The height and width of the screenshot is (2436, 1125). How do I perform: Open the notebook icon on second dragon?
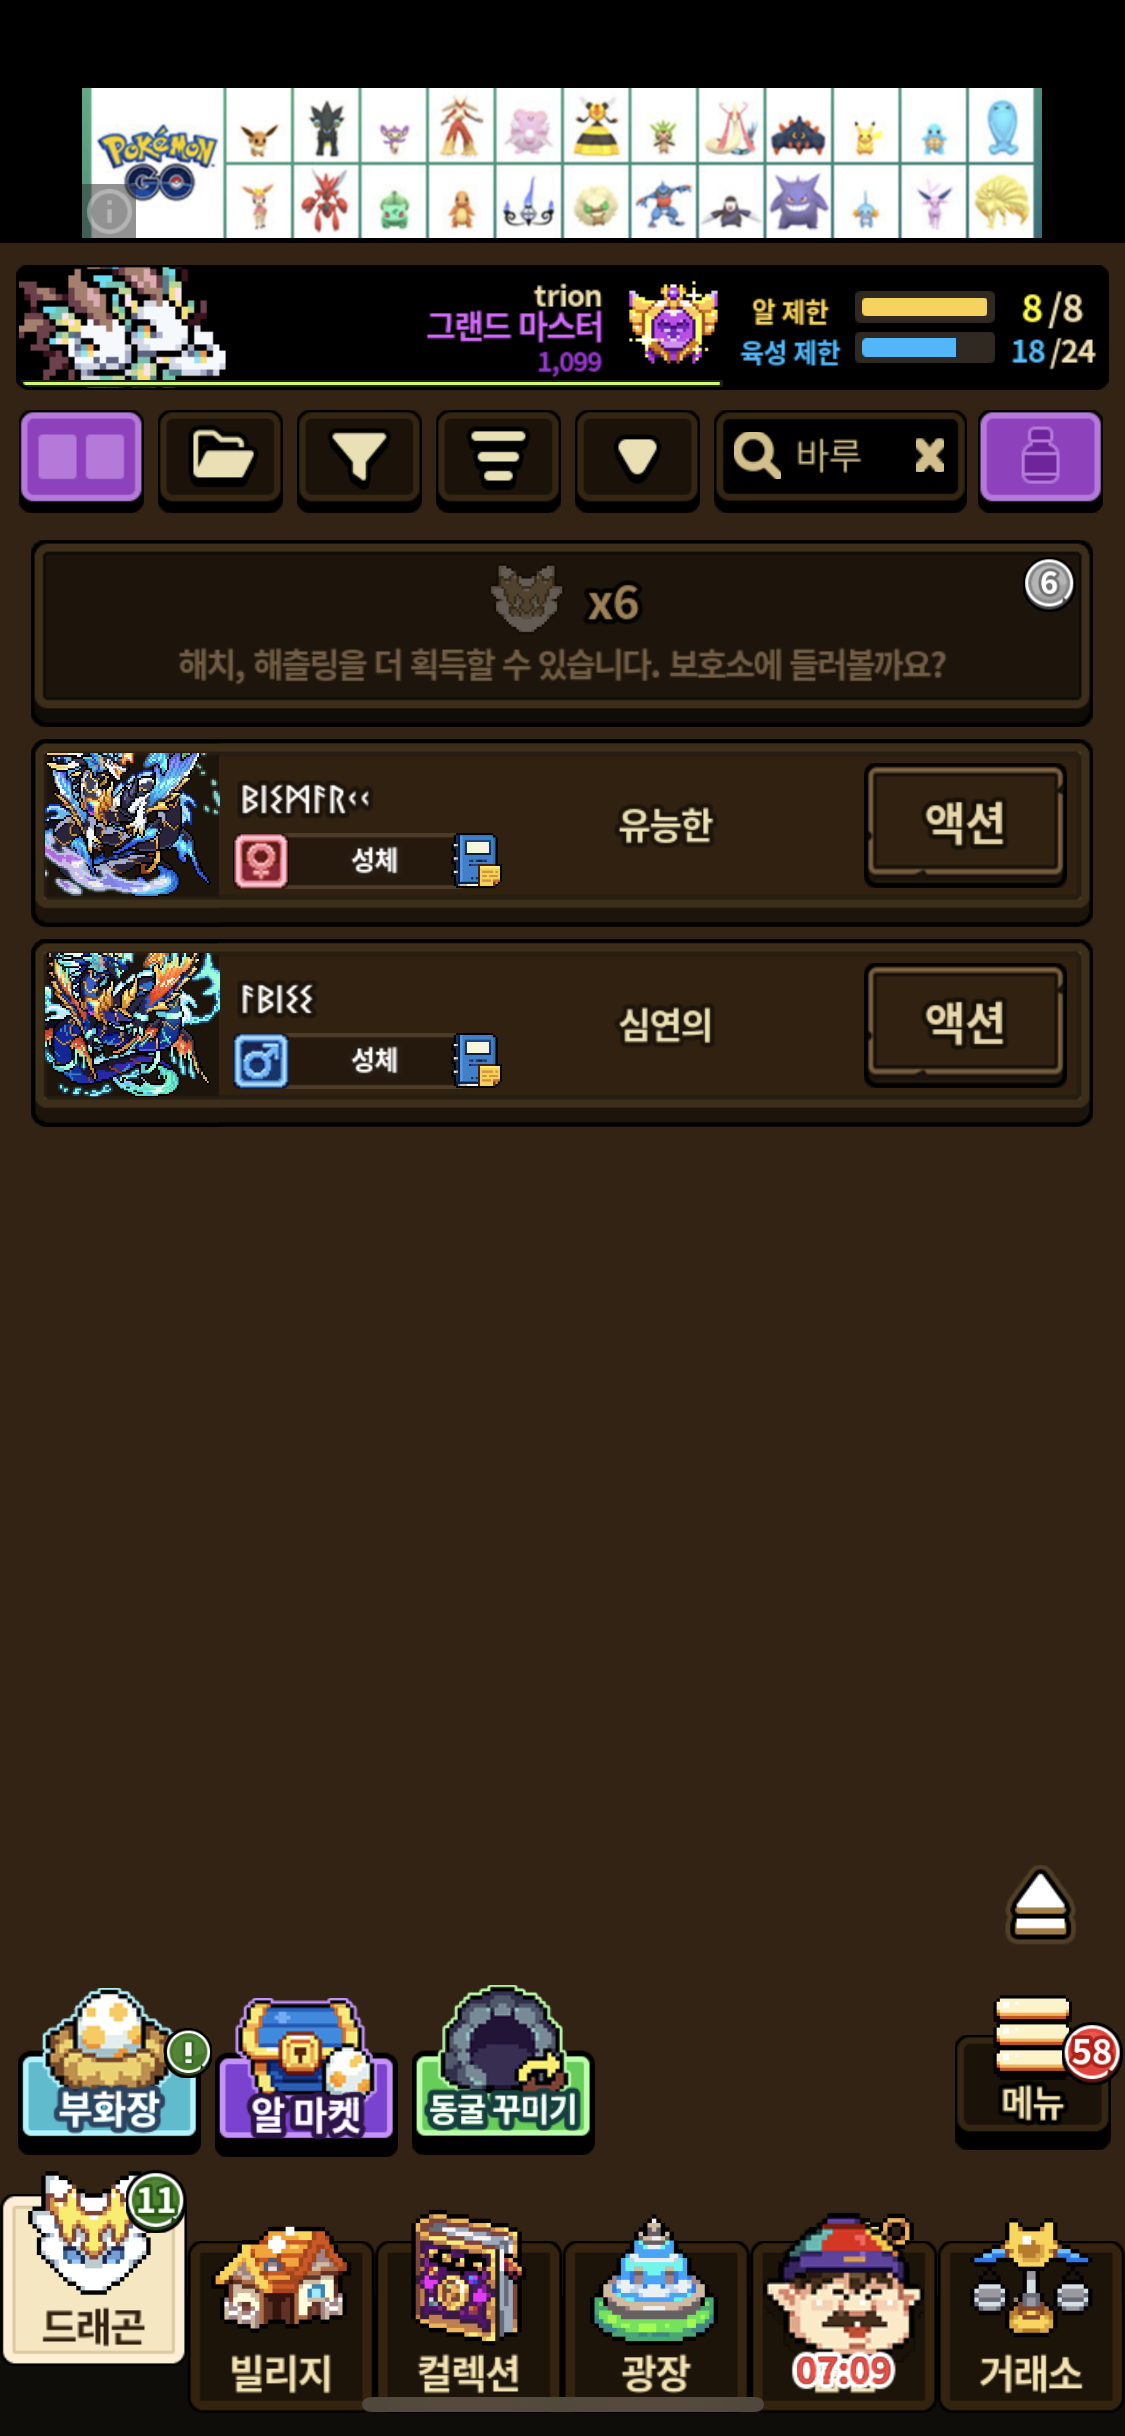[478, 1060]
